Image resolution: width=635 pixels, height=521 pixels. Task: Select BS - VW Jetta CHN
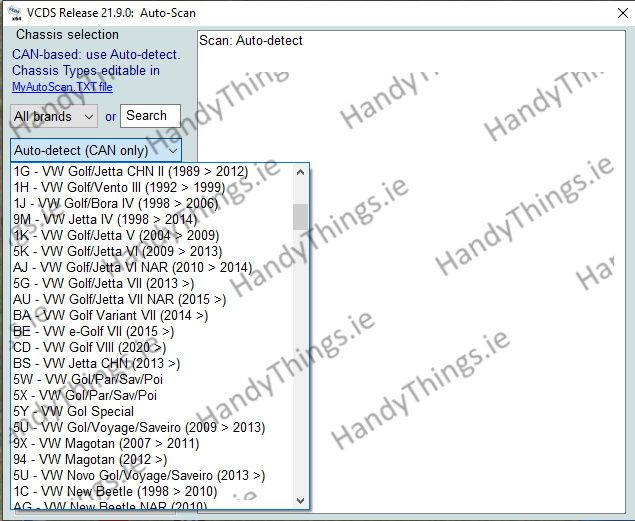click(152, 364)
